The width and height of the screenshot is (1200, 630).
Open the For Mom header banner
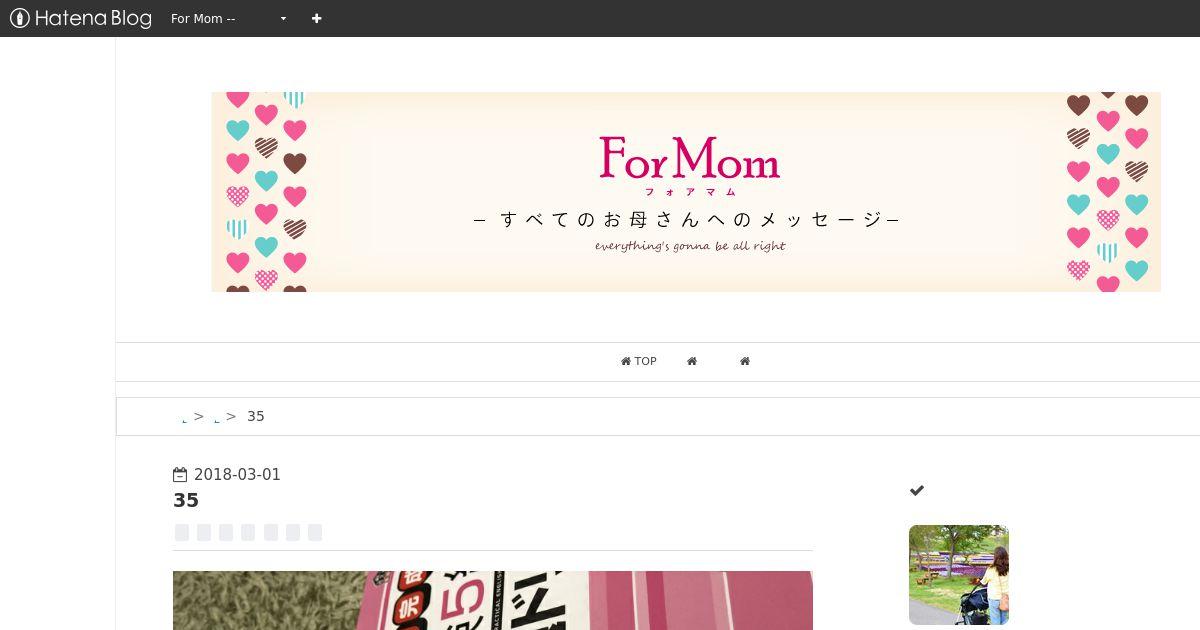pyautogui.click(x=686, y=192)
